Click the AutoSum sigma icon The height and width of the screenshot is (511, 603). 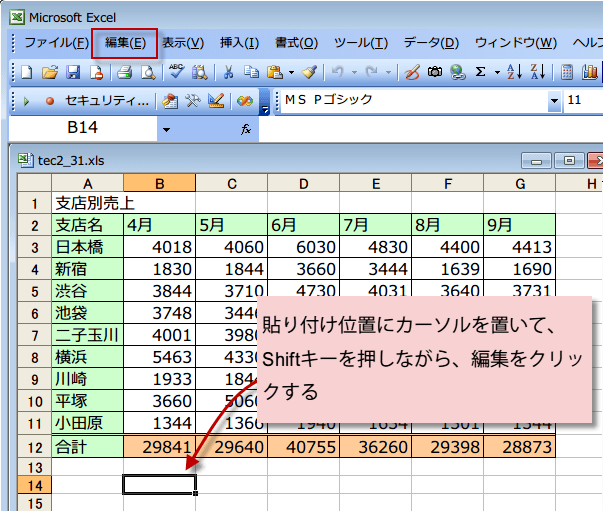coord(480,72)
